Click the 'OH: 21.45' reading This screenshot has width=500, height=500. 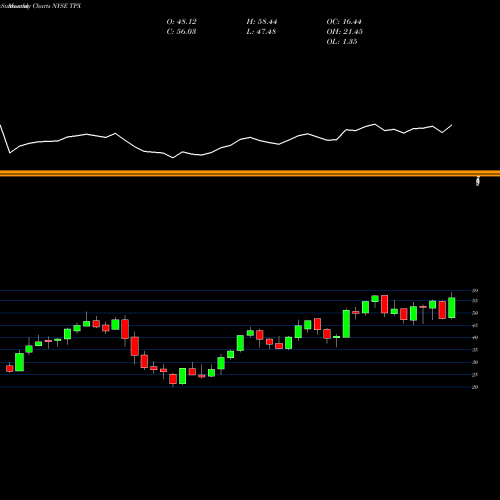[x=345, y=32]
